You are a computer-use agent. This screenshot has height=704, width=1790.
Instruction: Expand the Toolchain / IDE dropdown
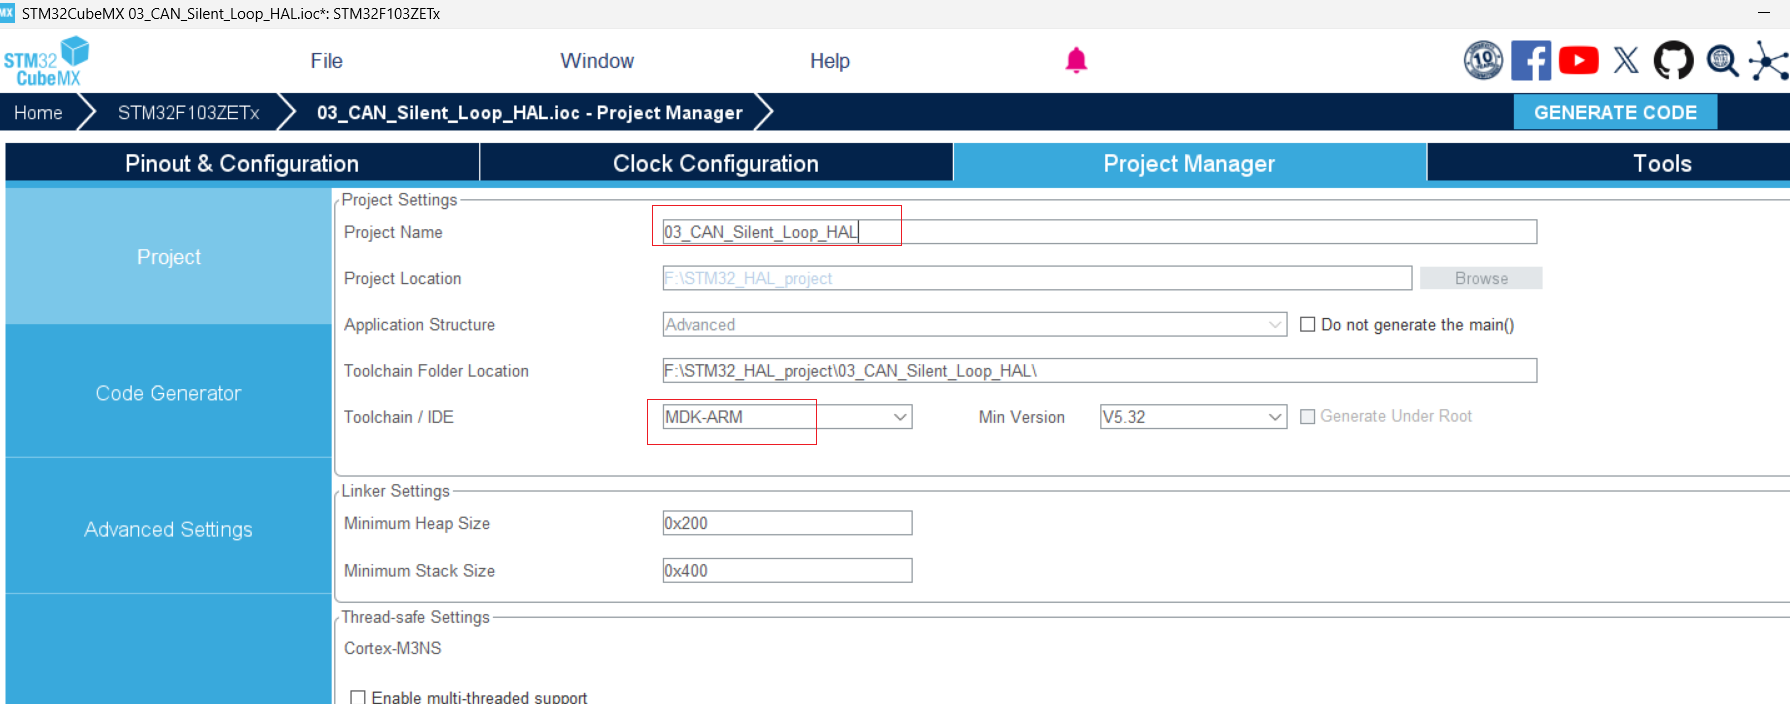coord(900,417)
